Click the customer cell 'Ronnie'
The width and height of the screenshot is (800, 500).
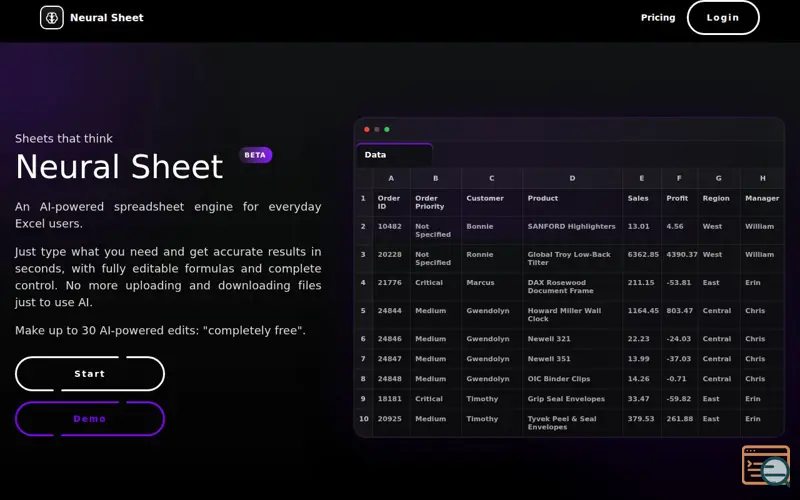[x=492, y=259]
